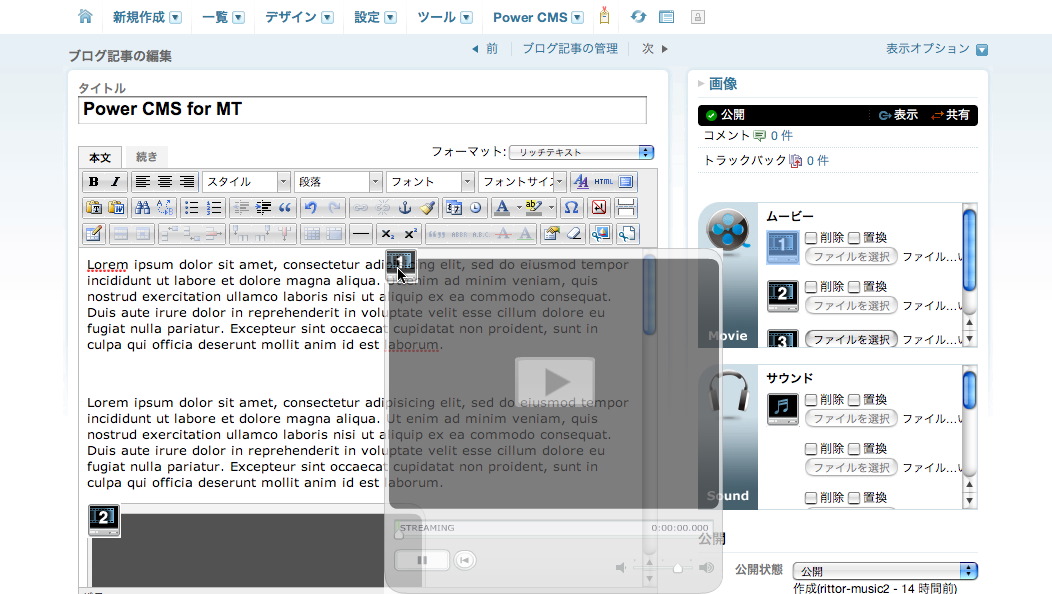
Task: Open the デザイン menu
Action: [299, 17]
